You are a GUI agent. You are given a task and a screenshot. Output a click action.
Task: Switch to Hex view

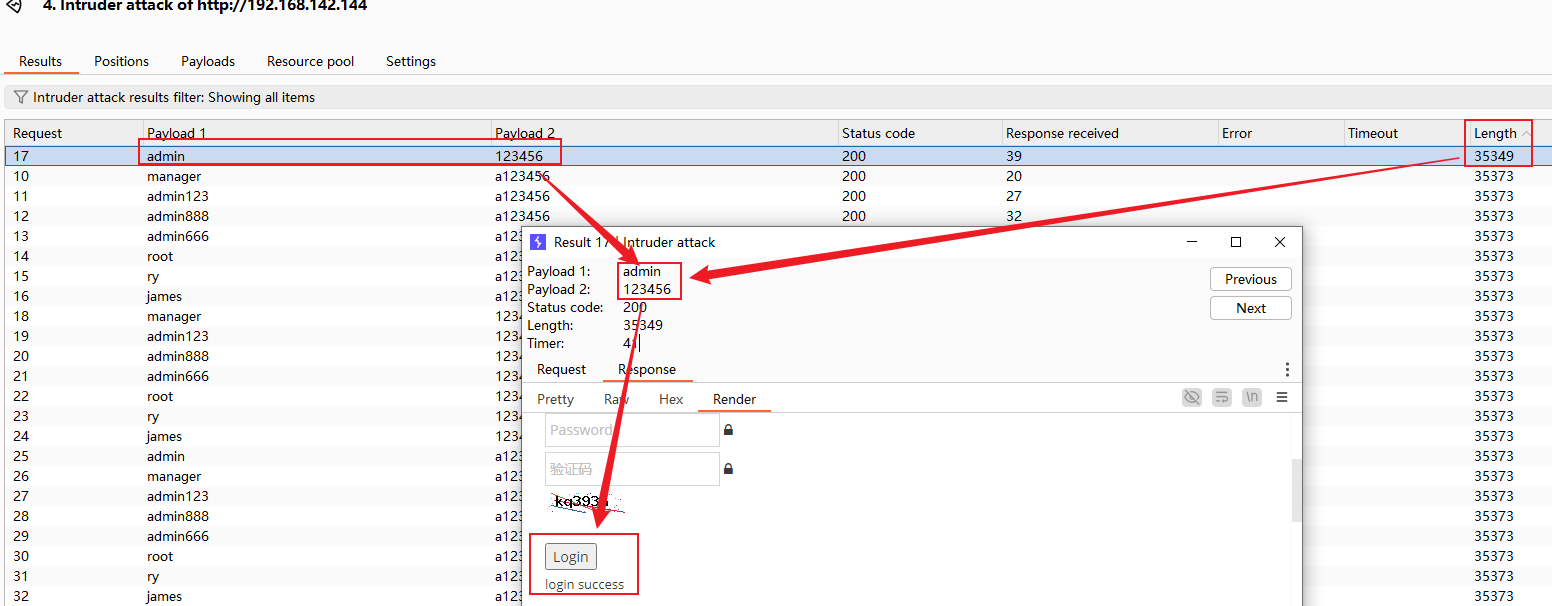pos(671,399)
